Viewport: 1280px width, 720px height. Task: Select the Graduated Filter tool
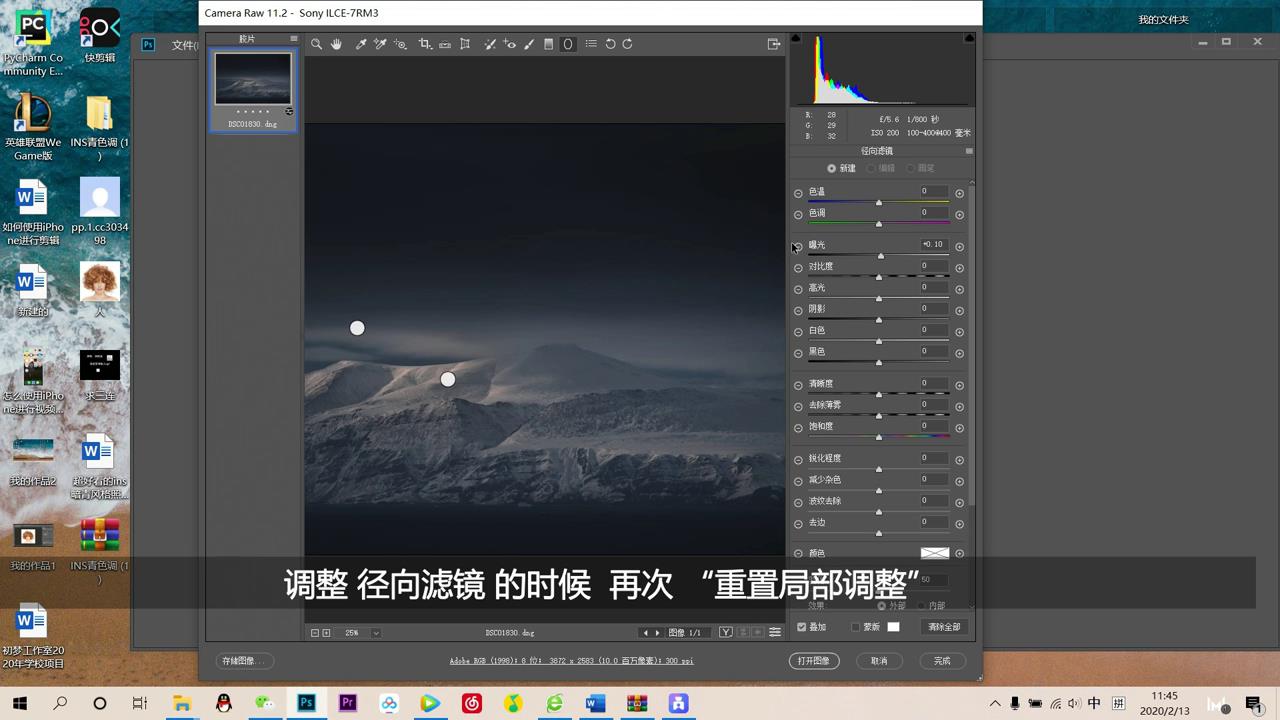point(548,44)
